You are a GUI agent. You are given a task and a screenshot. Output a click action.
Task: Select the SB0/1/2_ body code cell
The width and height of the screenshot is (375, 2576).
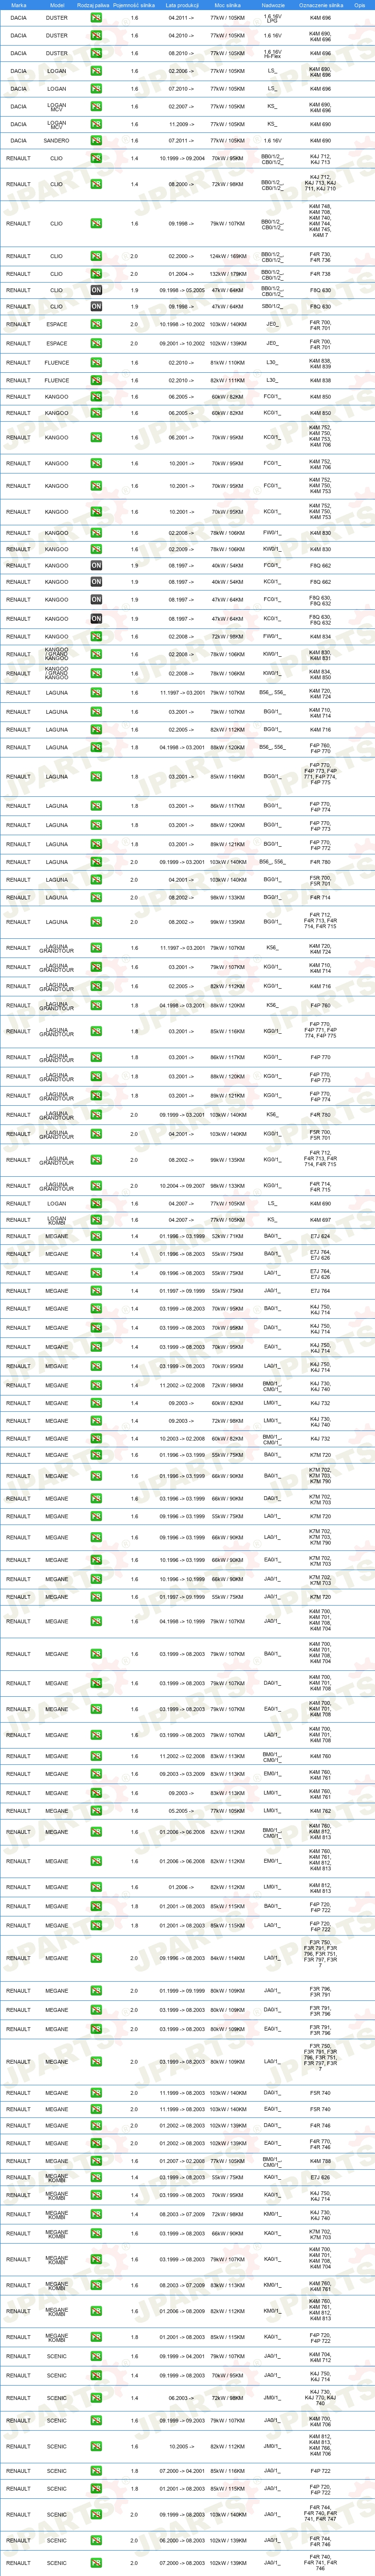(272, 307)
